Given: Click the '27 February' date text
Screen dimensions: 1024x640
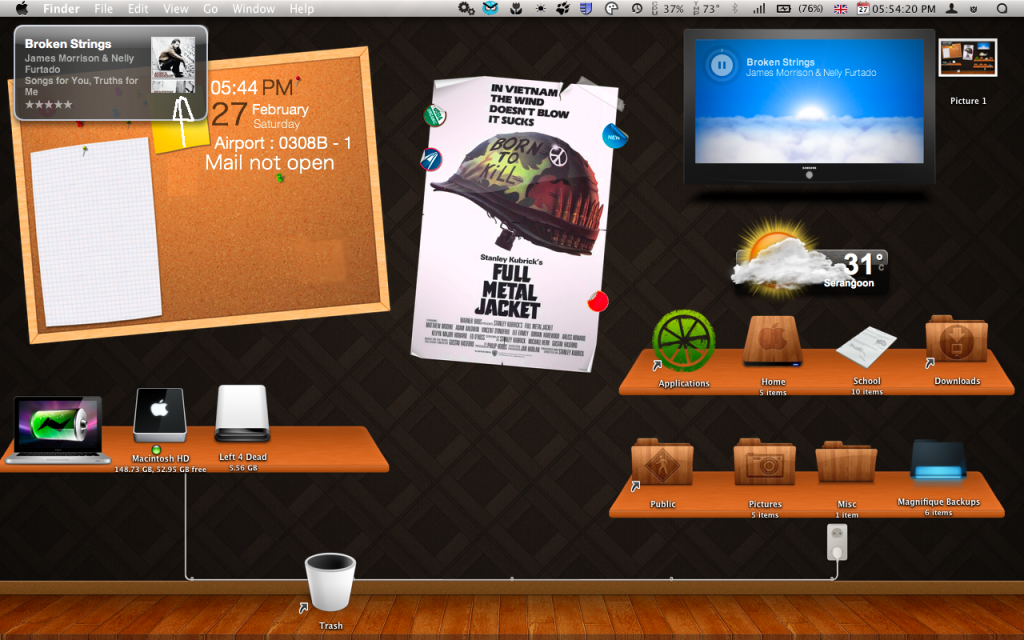Looking at the screenshot, I should (x=260, y=114).
